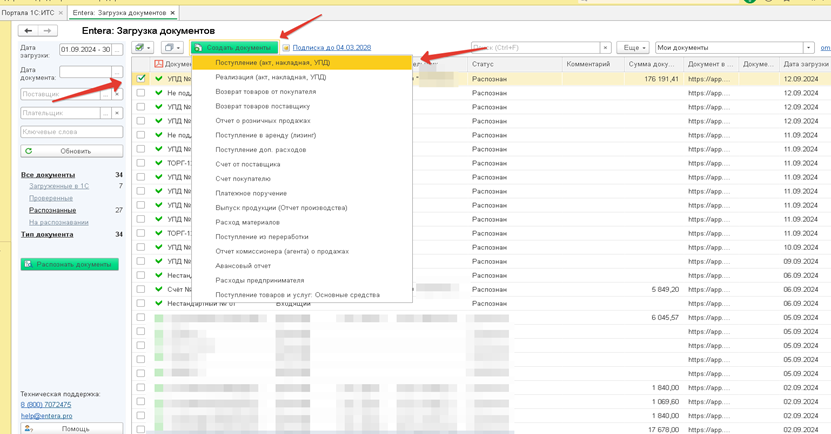Viewport: 831px width, 434px height.
Task: Tick the checkbox of Нестандартный № от Входящий row
Action: (140, 303)
